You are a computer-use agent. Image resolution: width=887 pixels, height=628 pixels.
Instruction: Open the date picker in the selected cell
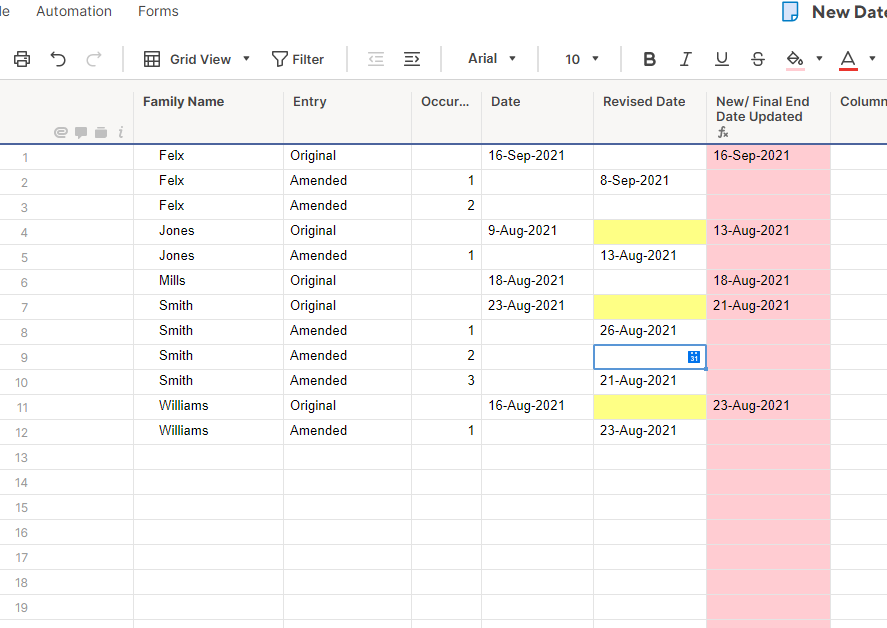click(692, 356)
